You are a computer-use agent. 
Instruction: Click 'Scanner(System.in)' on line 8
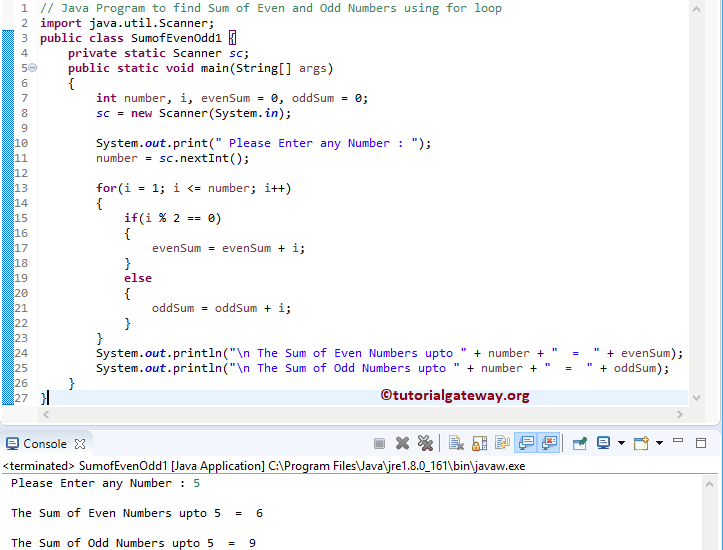[220, 113]
